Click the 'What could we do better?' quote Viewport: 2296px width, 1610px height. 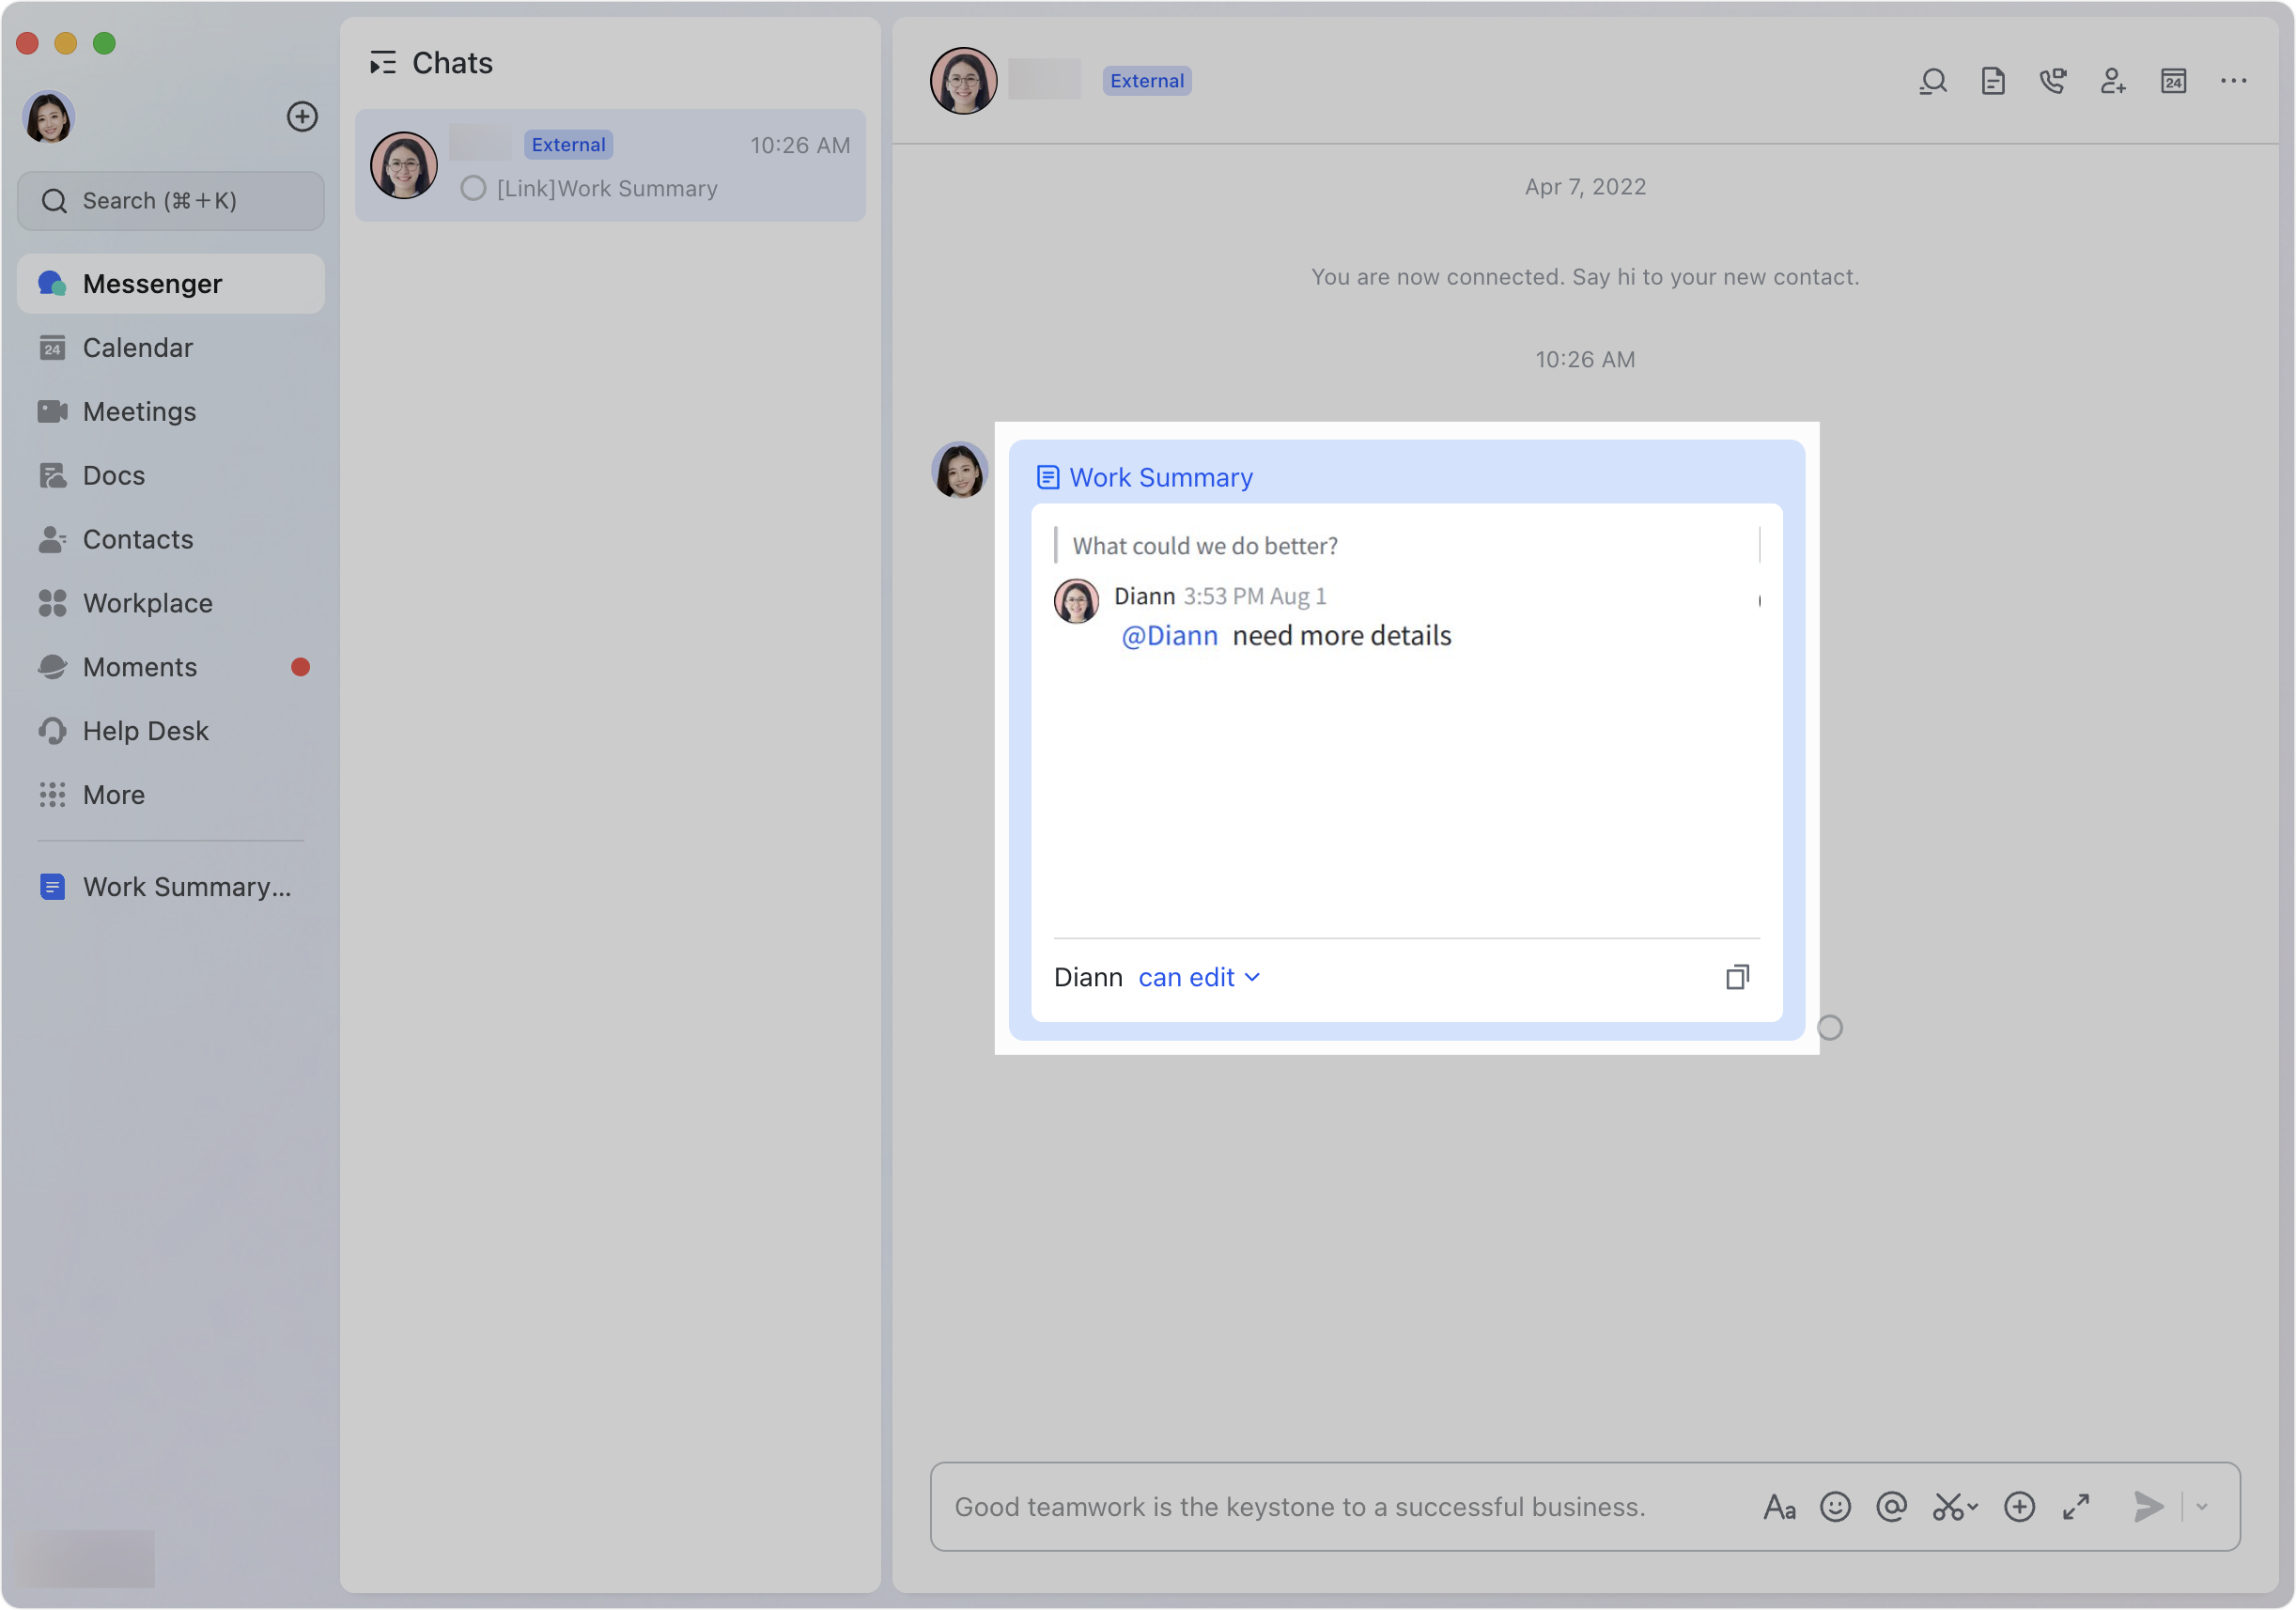(x=1205, y=546)
